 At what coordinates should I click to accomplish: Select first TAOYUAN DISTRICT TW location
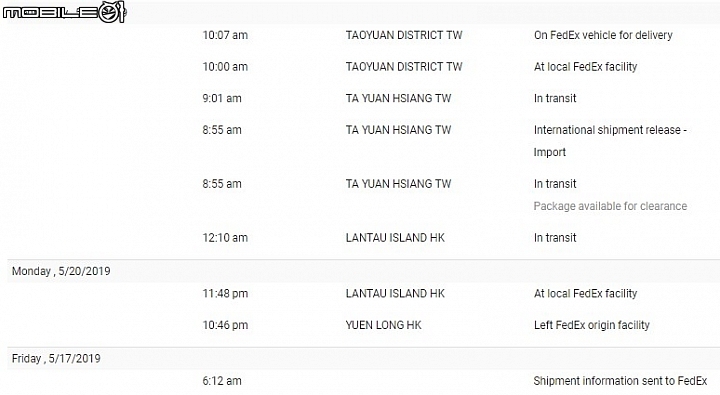[404, 35]
